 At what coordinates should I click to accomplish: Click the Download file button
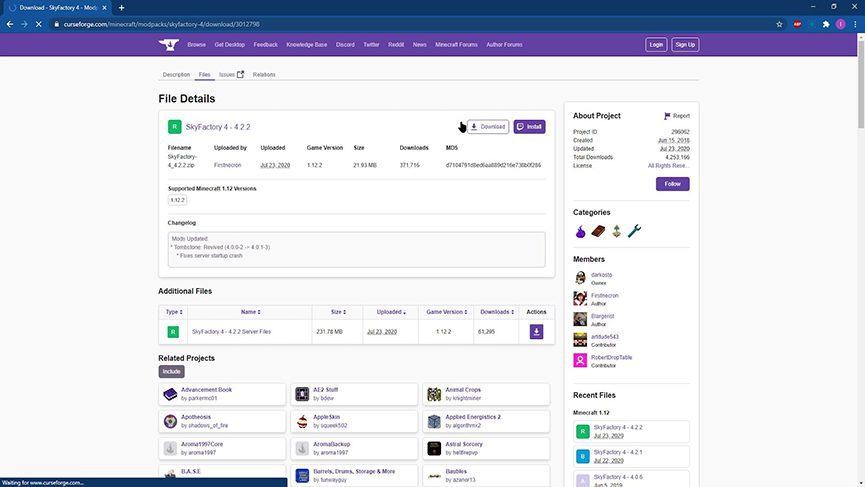(488, 127)
